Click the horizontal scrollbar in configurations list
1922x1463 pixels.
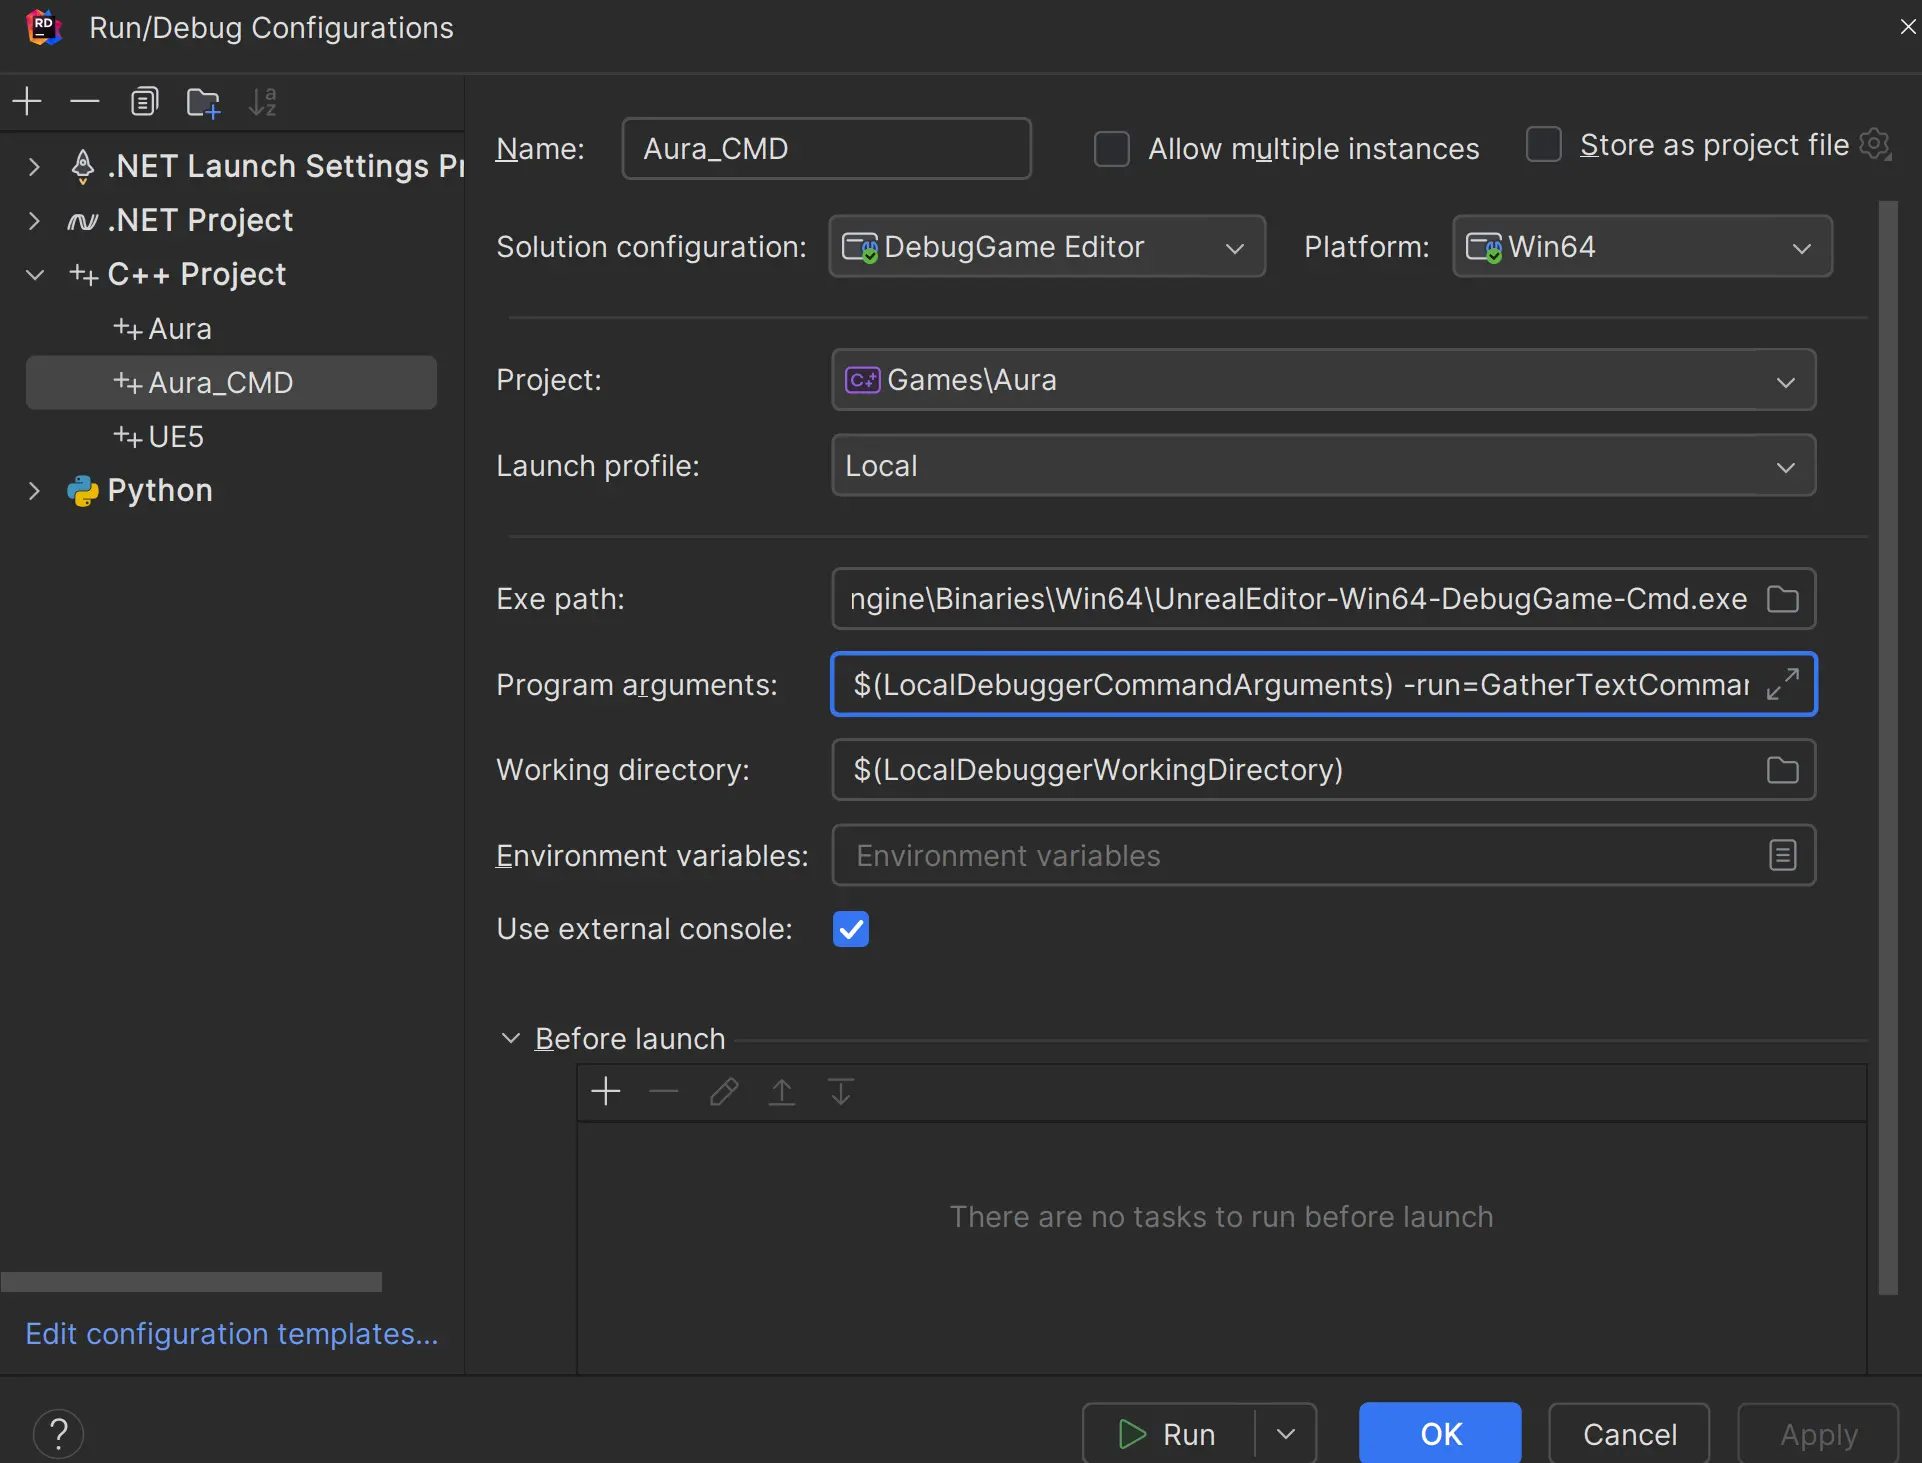pyautogui.click(x=191, y=1282)
